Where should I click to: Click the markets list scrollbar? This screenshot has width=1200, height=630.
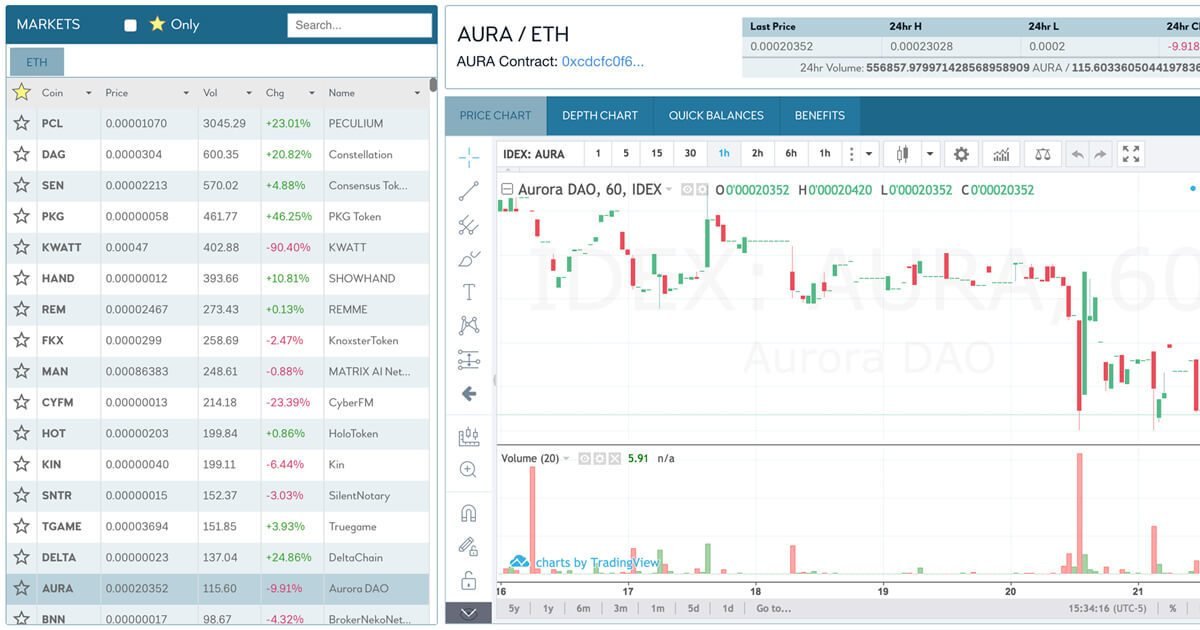coord(433,86)
